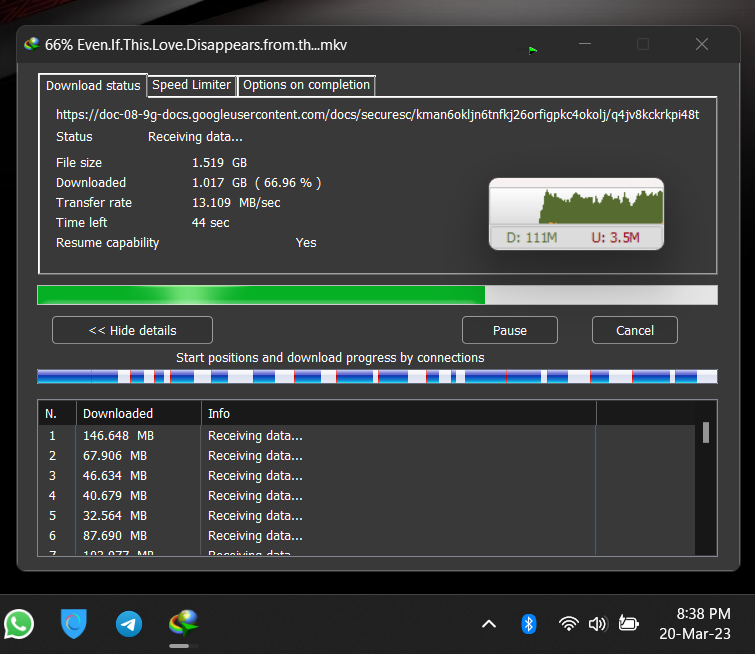Click the download speed readout D: 111M
The height and width of the screenshot is (654, 755).
[532, 238]
